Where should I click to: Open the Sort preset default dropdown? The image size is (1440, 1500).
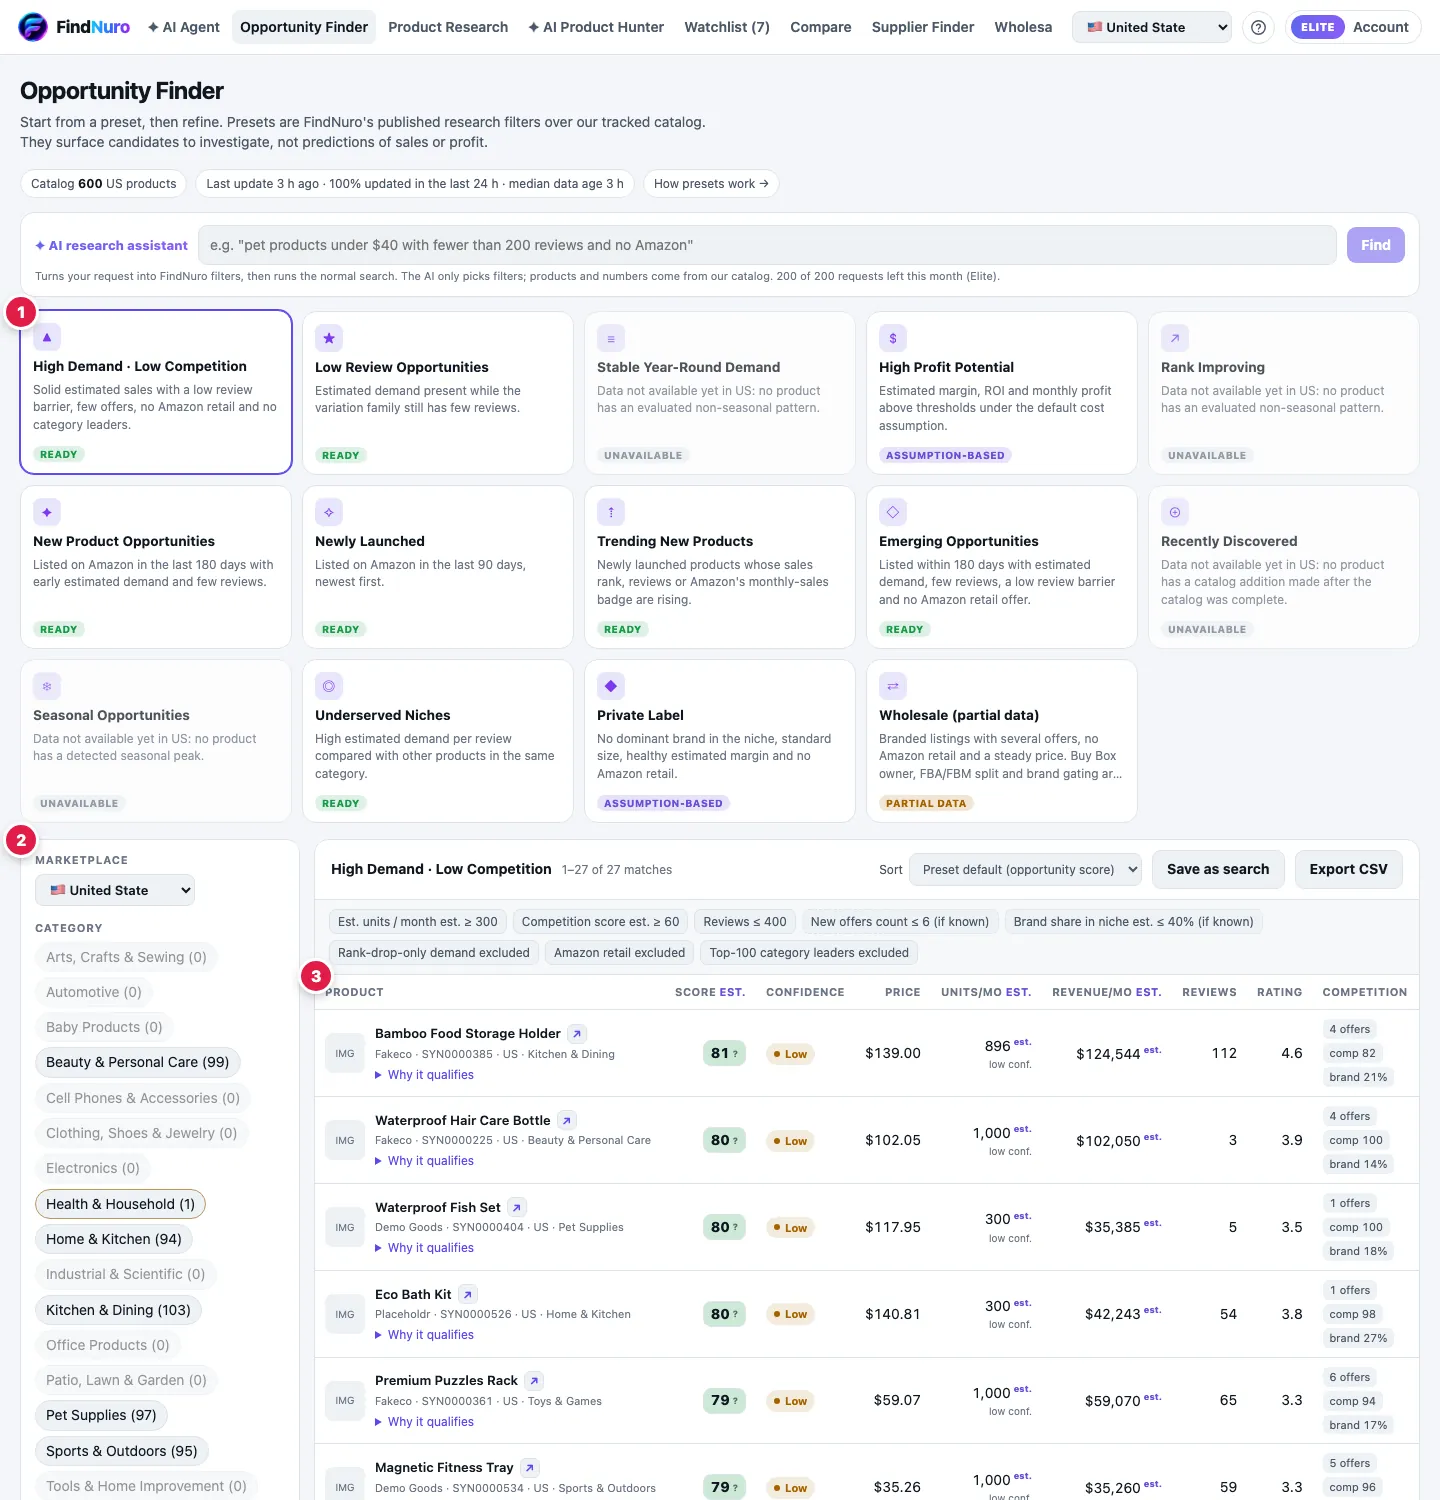[1026, 870]
